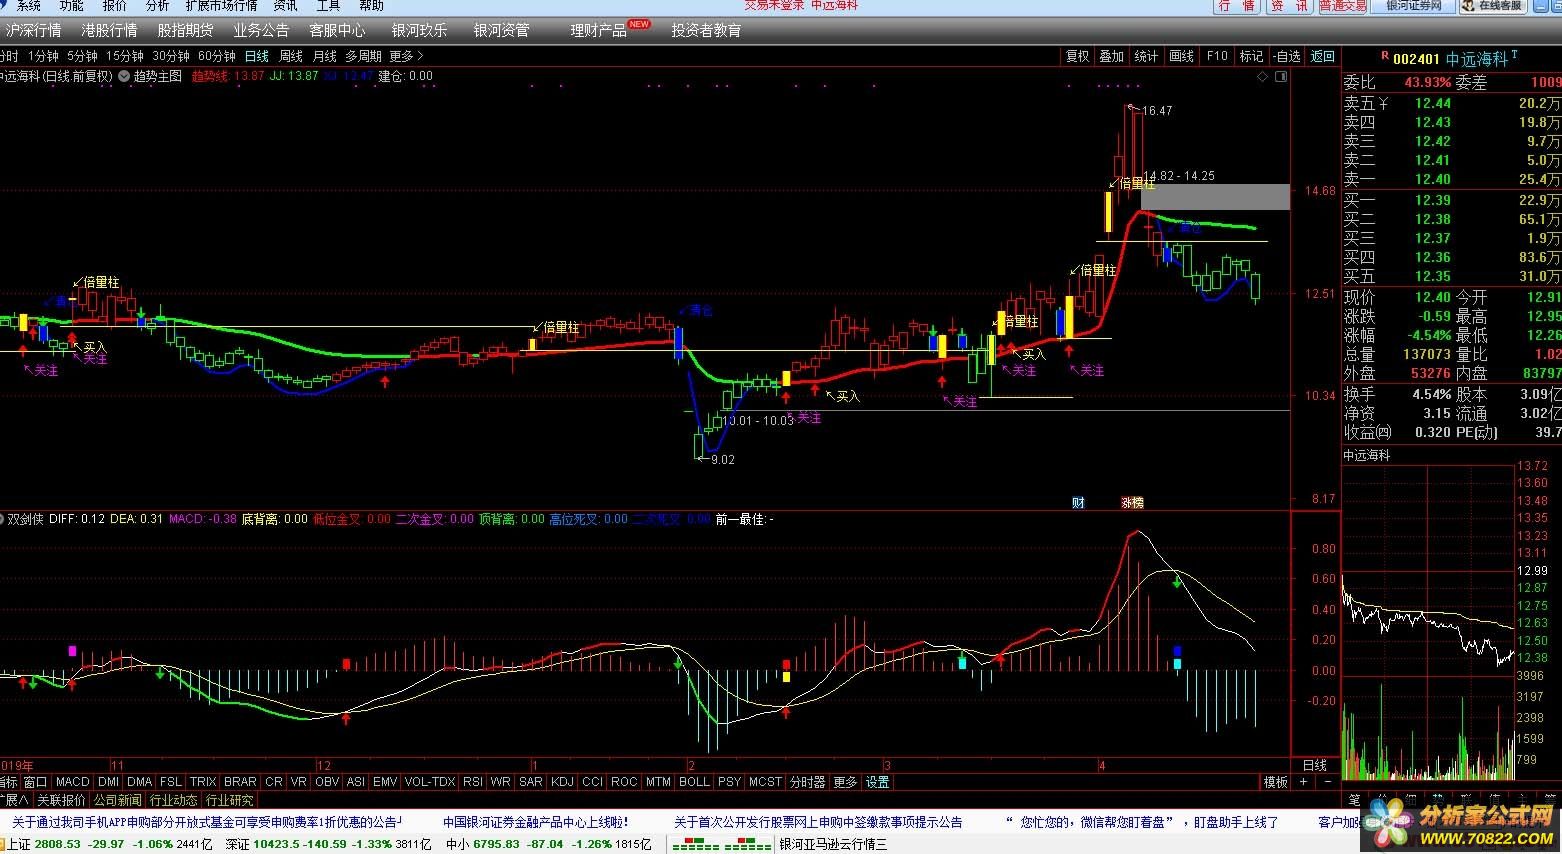The image size is (1562, 854).
Task: Zoom out chart with − button
Action: tap(1327, 782)
